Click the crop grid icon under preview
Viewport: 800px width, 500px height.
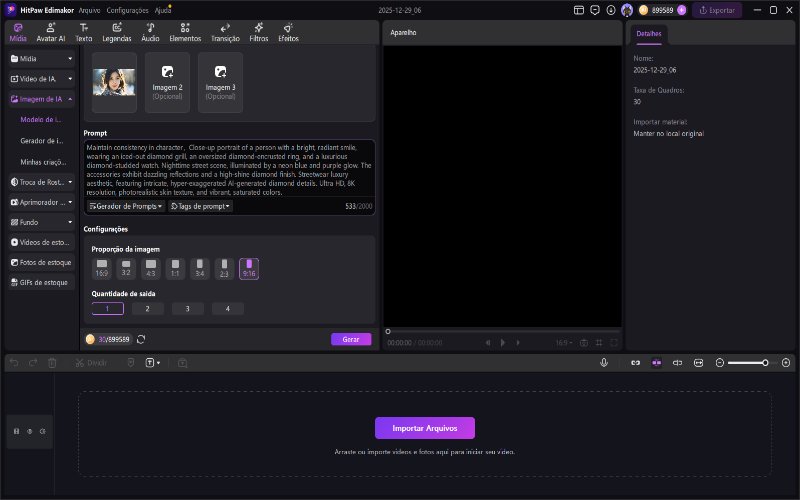pos(599,343)
